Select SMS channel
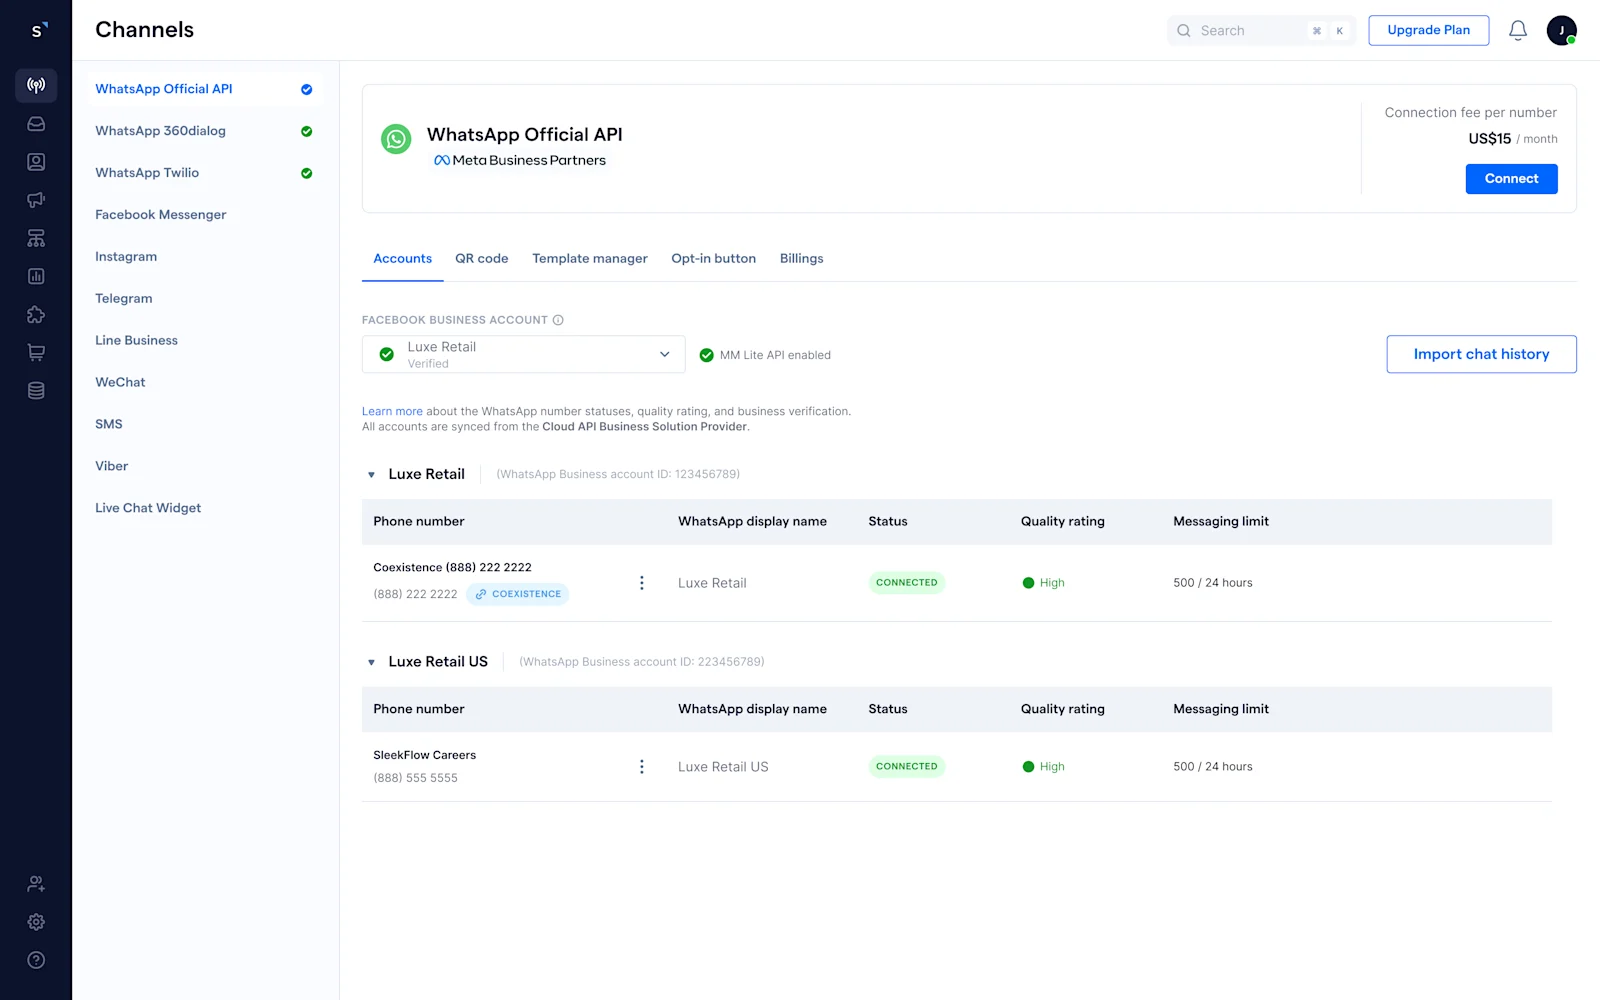1600x1000 pixels. 204,425
